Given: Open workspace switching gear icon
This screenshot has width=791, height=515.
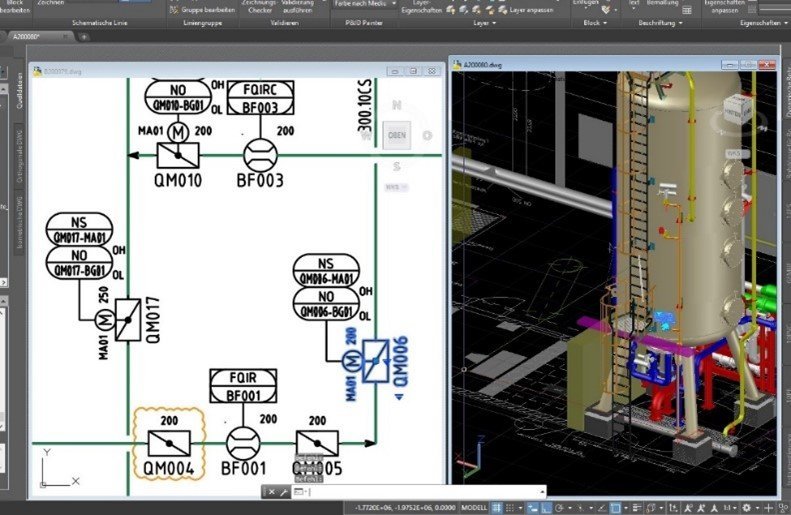Looking at the screenshot, I should (746, 507).
